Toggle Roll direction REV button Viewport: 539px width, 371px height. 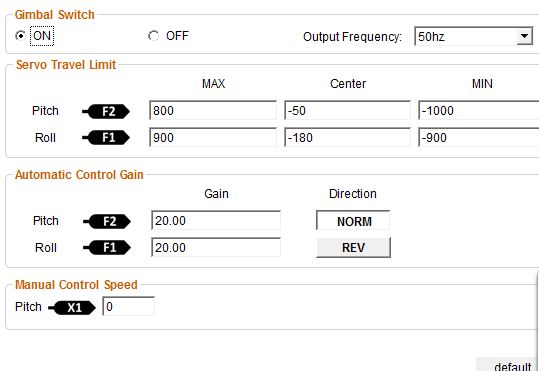[x=353, y=247]
